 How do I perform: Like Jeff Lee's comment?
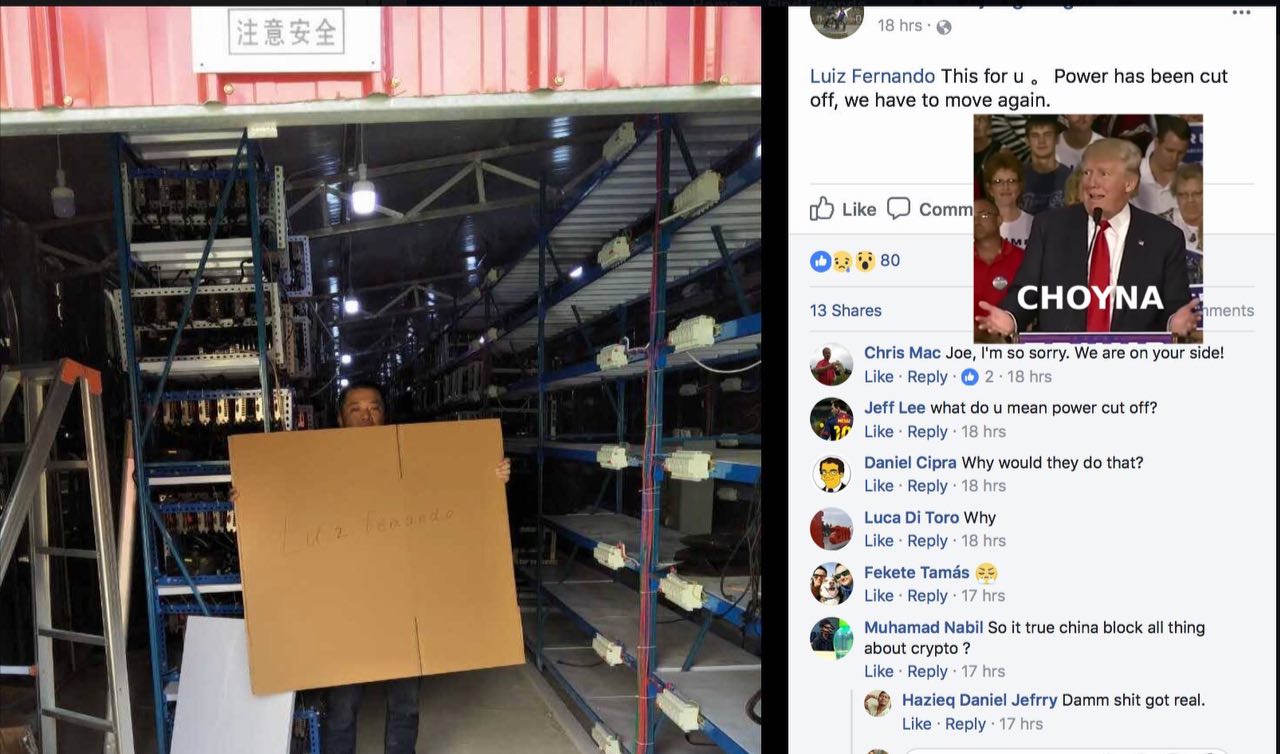[879, 431]
